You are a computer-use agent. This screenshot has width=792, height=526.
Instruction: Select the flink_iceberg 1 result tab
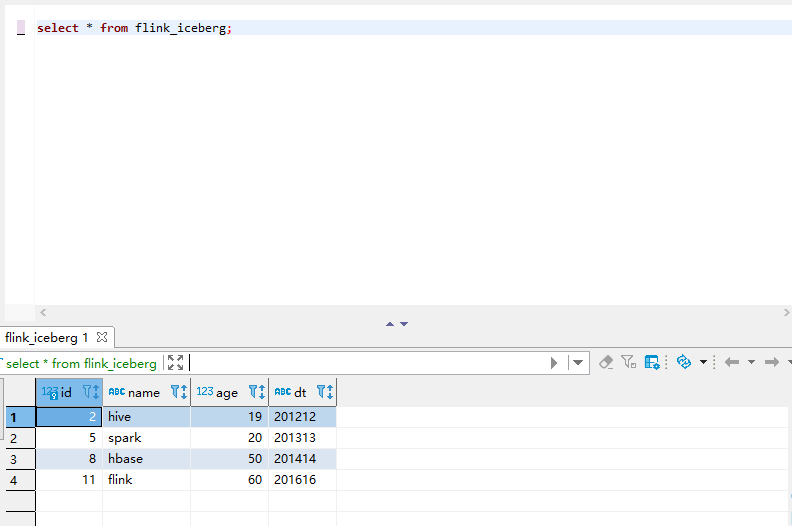click(47, 338)
